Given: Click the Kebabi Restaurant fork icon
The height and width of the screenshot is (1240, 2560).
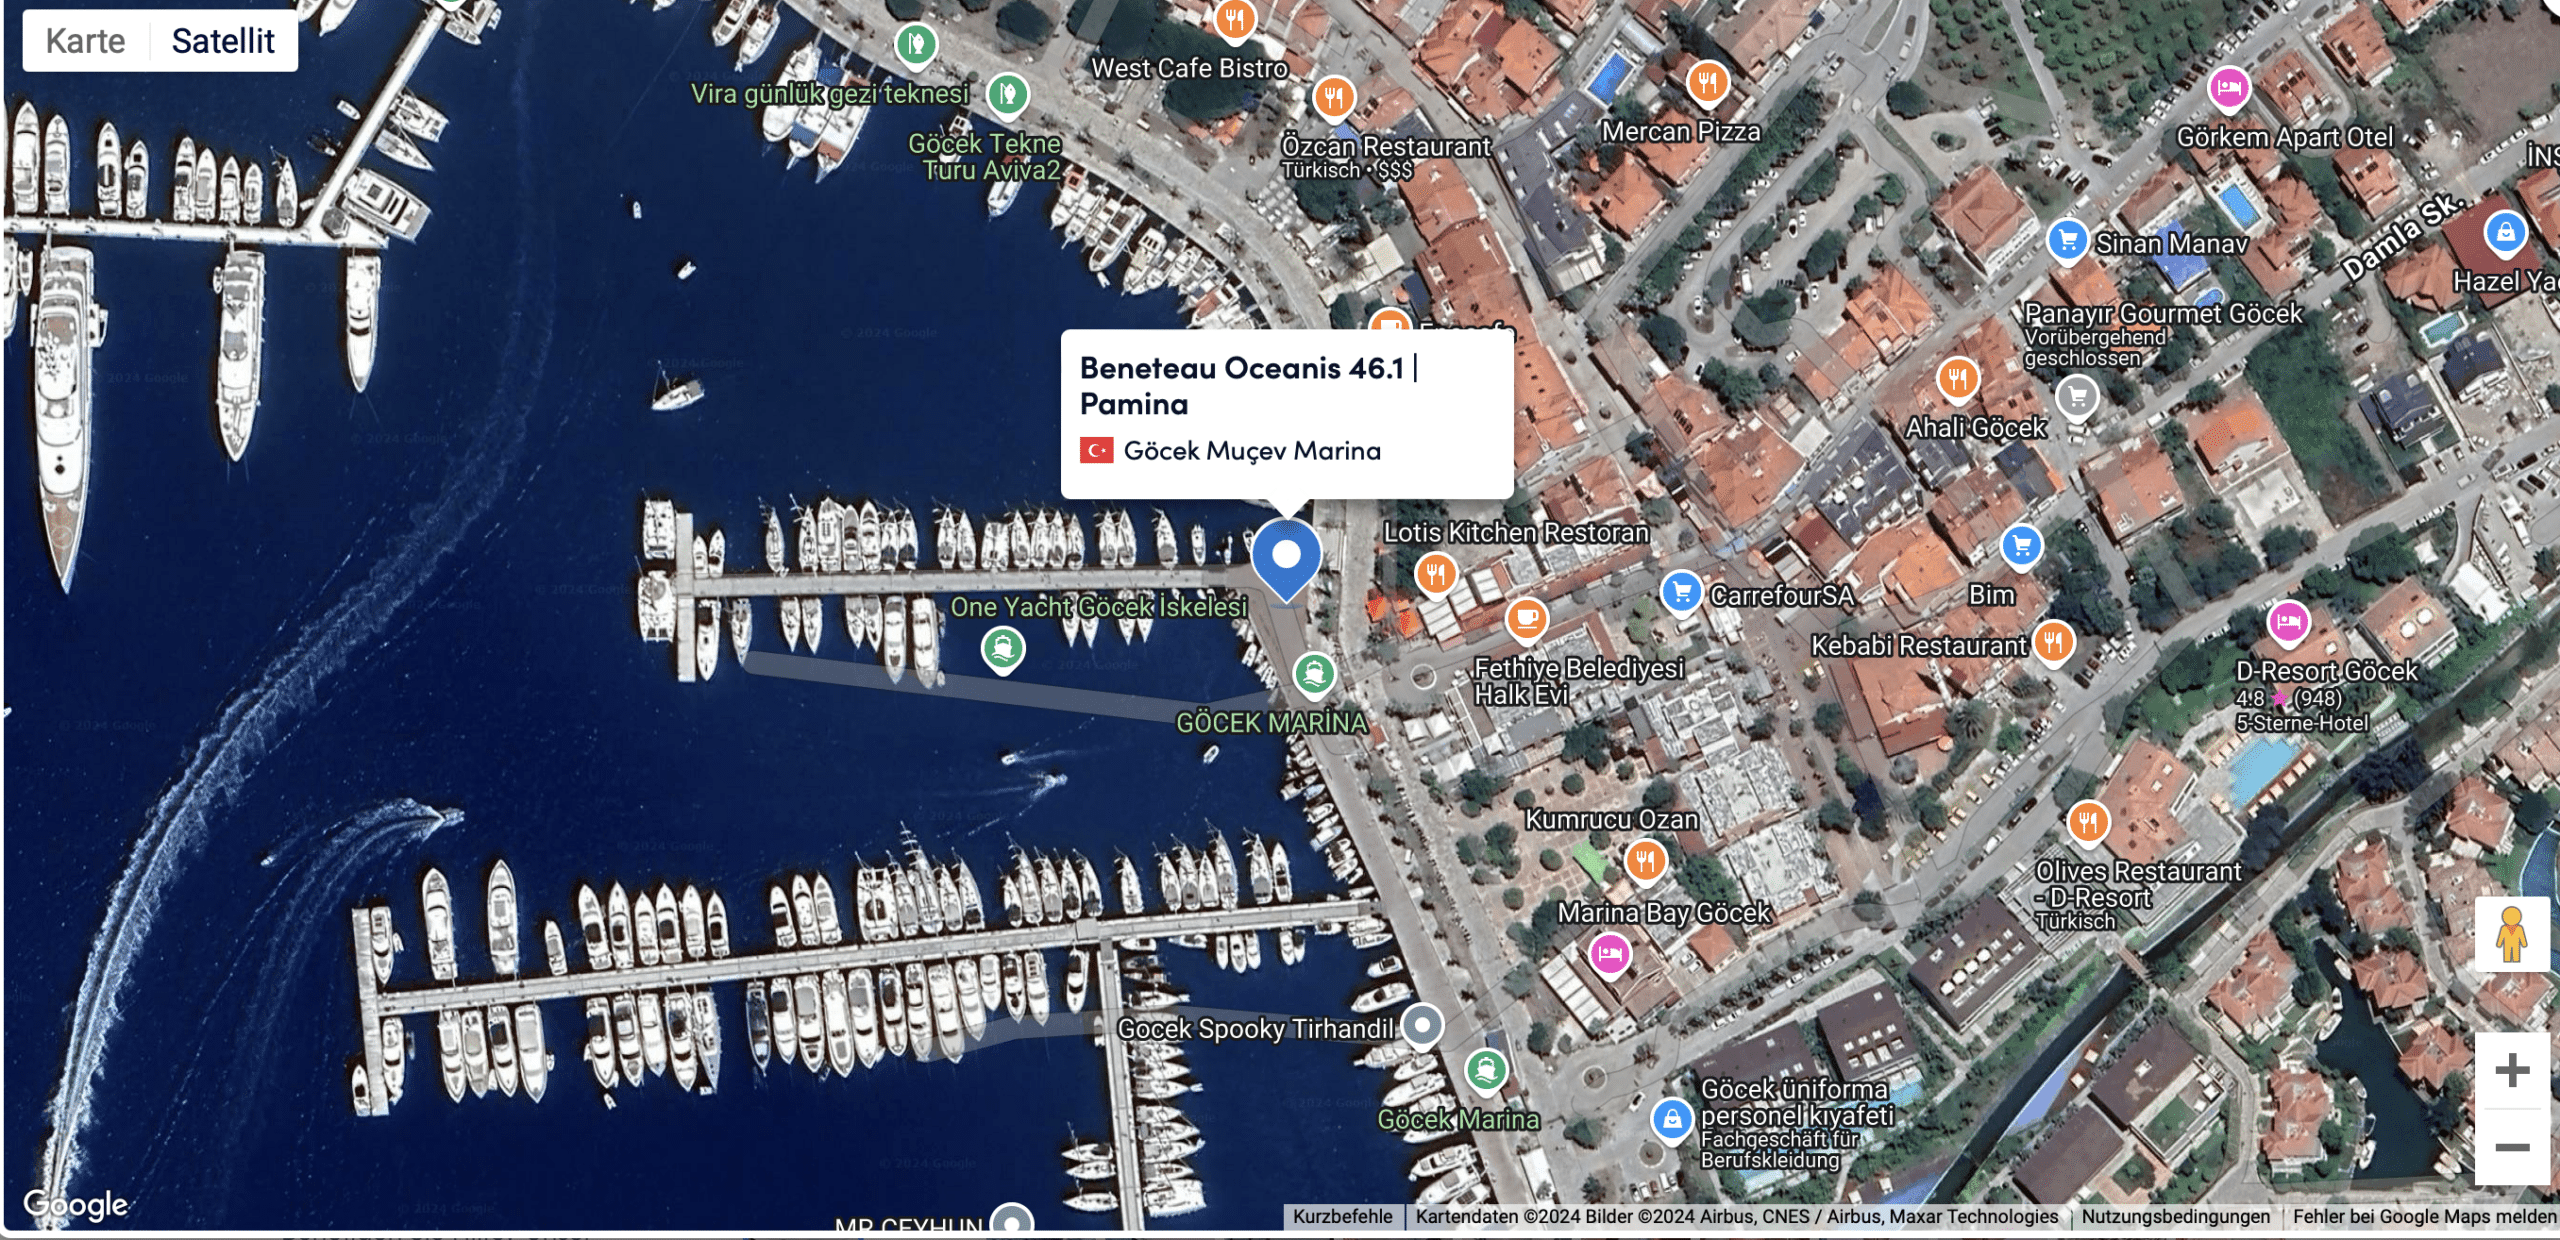Looking at the screenshot, I should pos(2053,642).
